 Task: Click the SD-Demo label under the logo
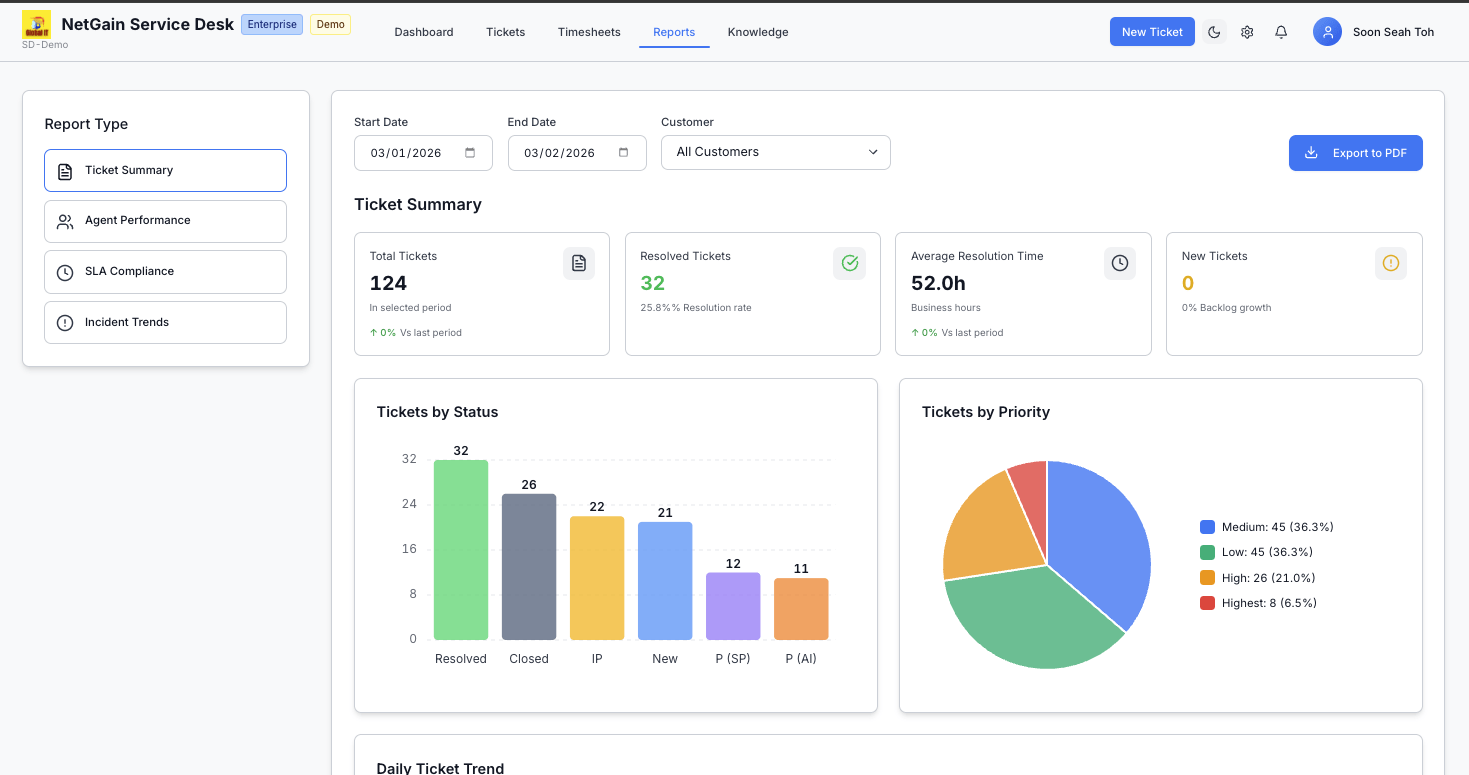(45, 45)
